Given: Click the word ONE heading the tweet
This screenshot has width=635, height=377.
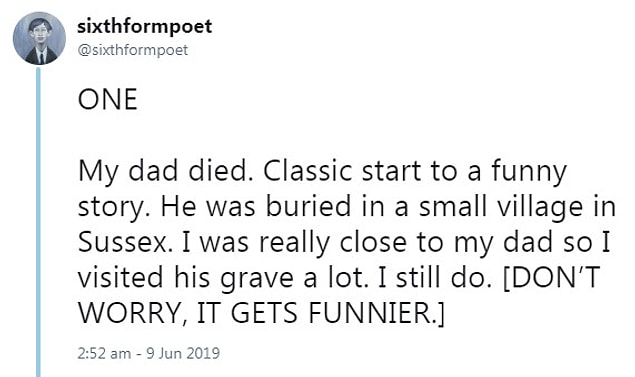Looking at the screenshot, I should [108, 100].
